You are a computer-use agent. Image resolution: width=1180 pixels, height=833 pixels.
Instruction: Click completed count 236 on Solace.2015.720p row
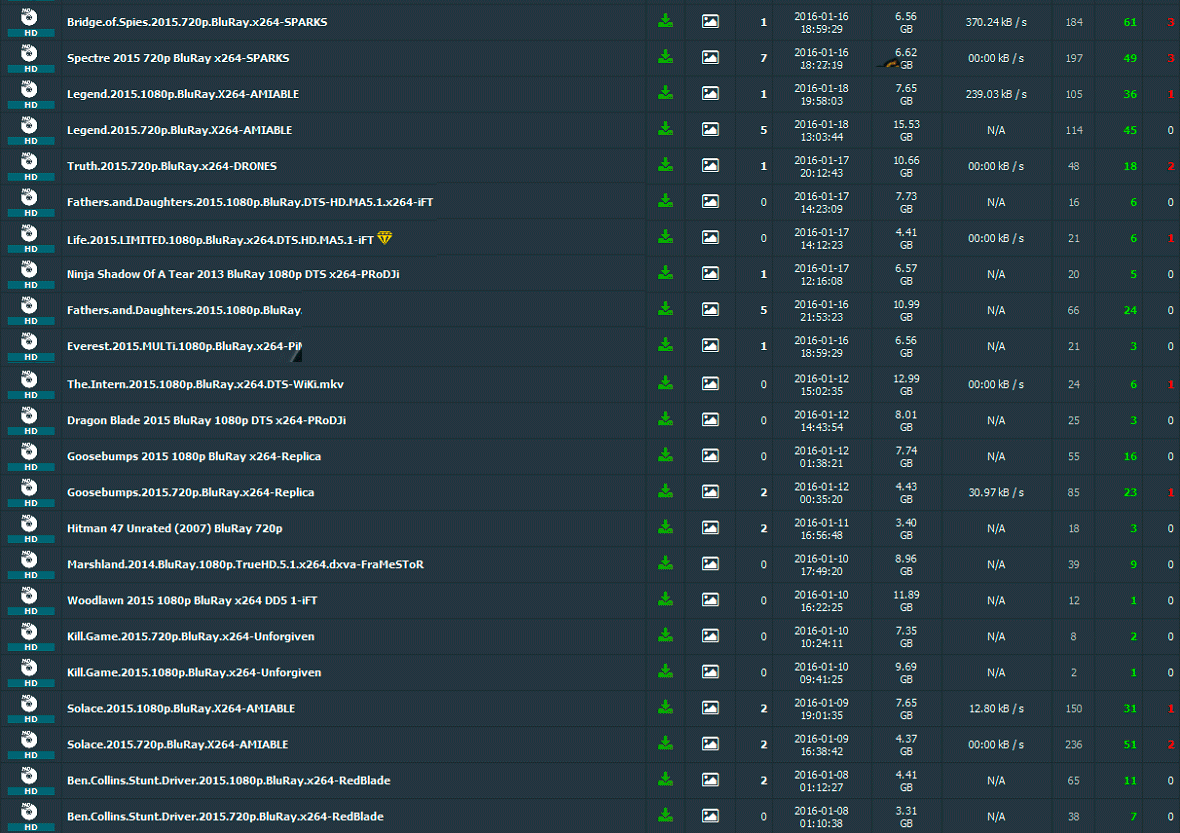(1074, 744)
